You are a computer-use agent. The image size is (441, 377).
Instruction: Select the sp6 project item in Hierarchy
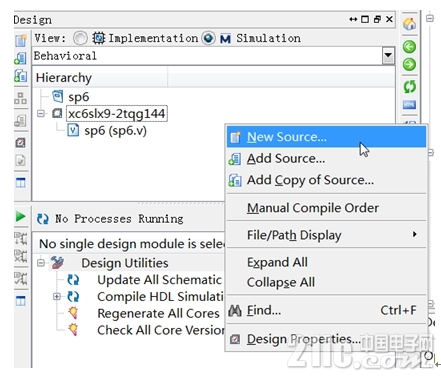click(79, 97)
